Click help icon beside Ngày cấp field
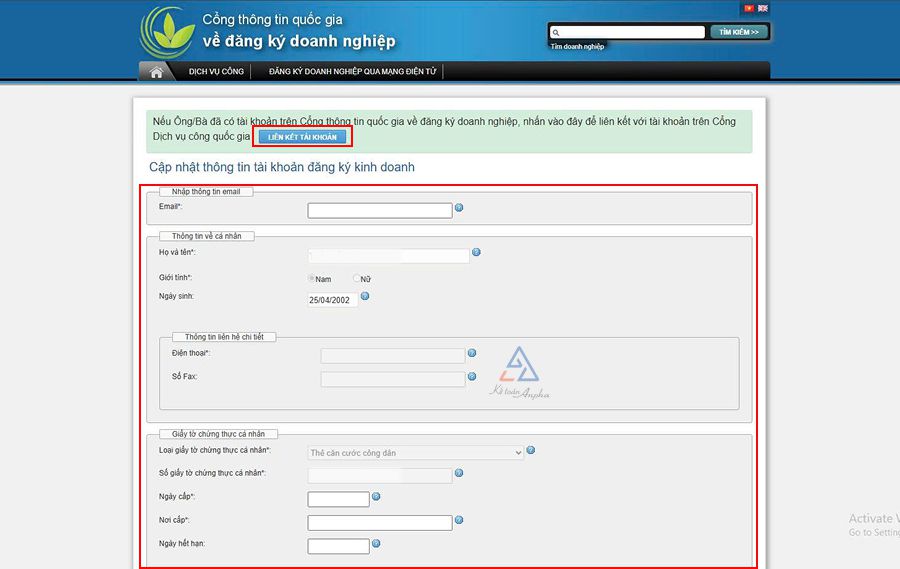The height and width of the screenshot is (569, 900). 376,496
